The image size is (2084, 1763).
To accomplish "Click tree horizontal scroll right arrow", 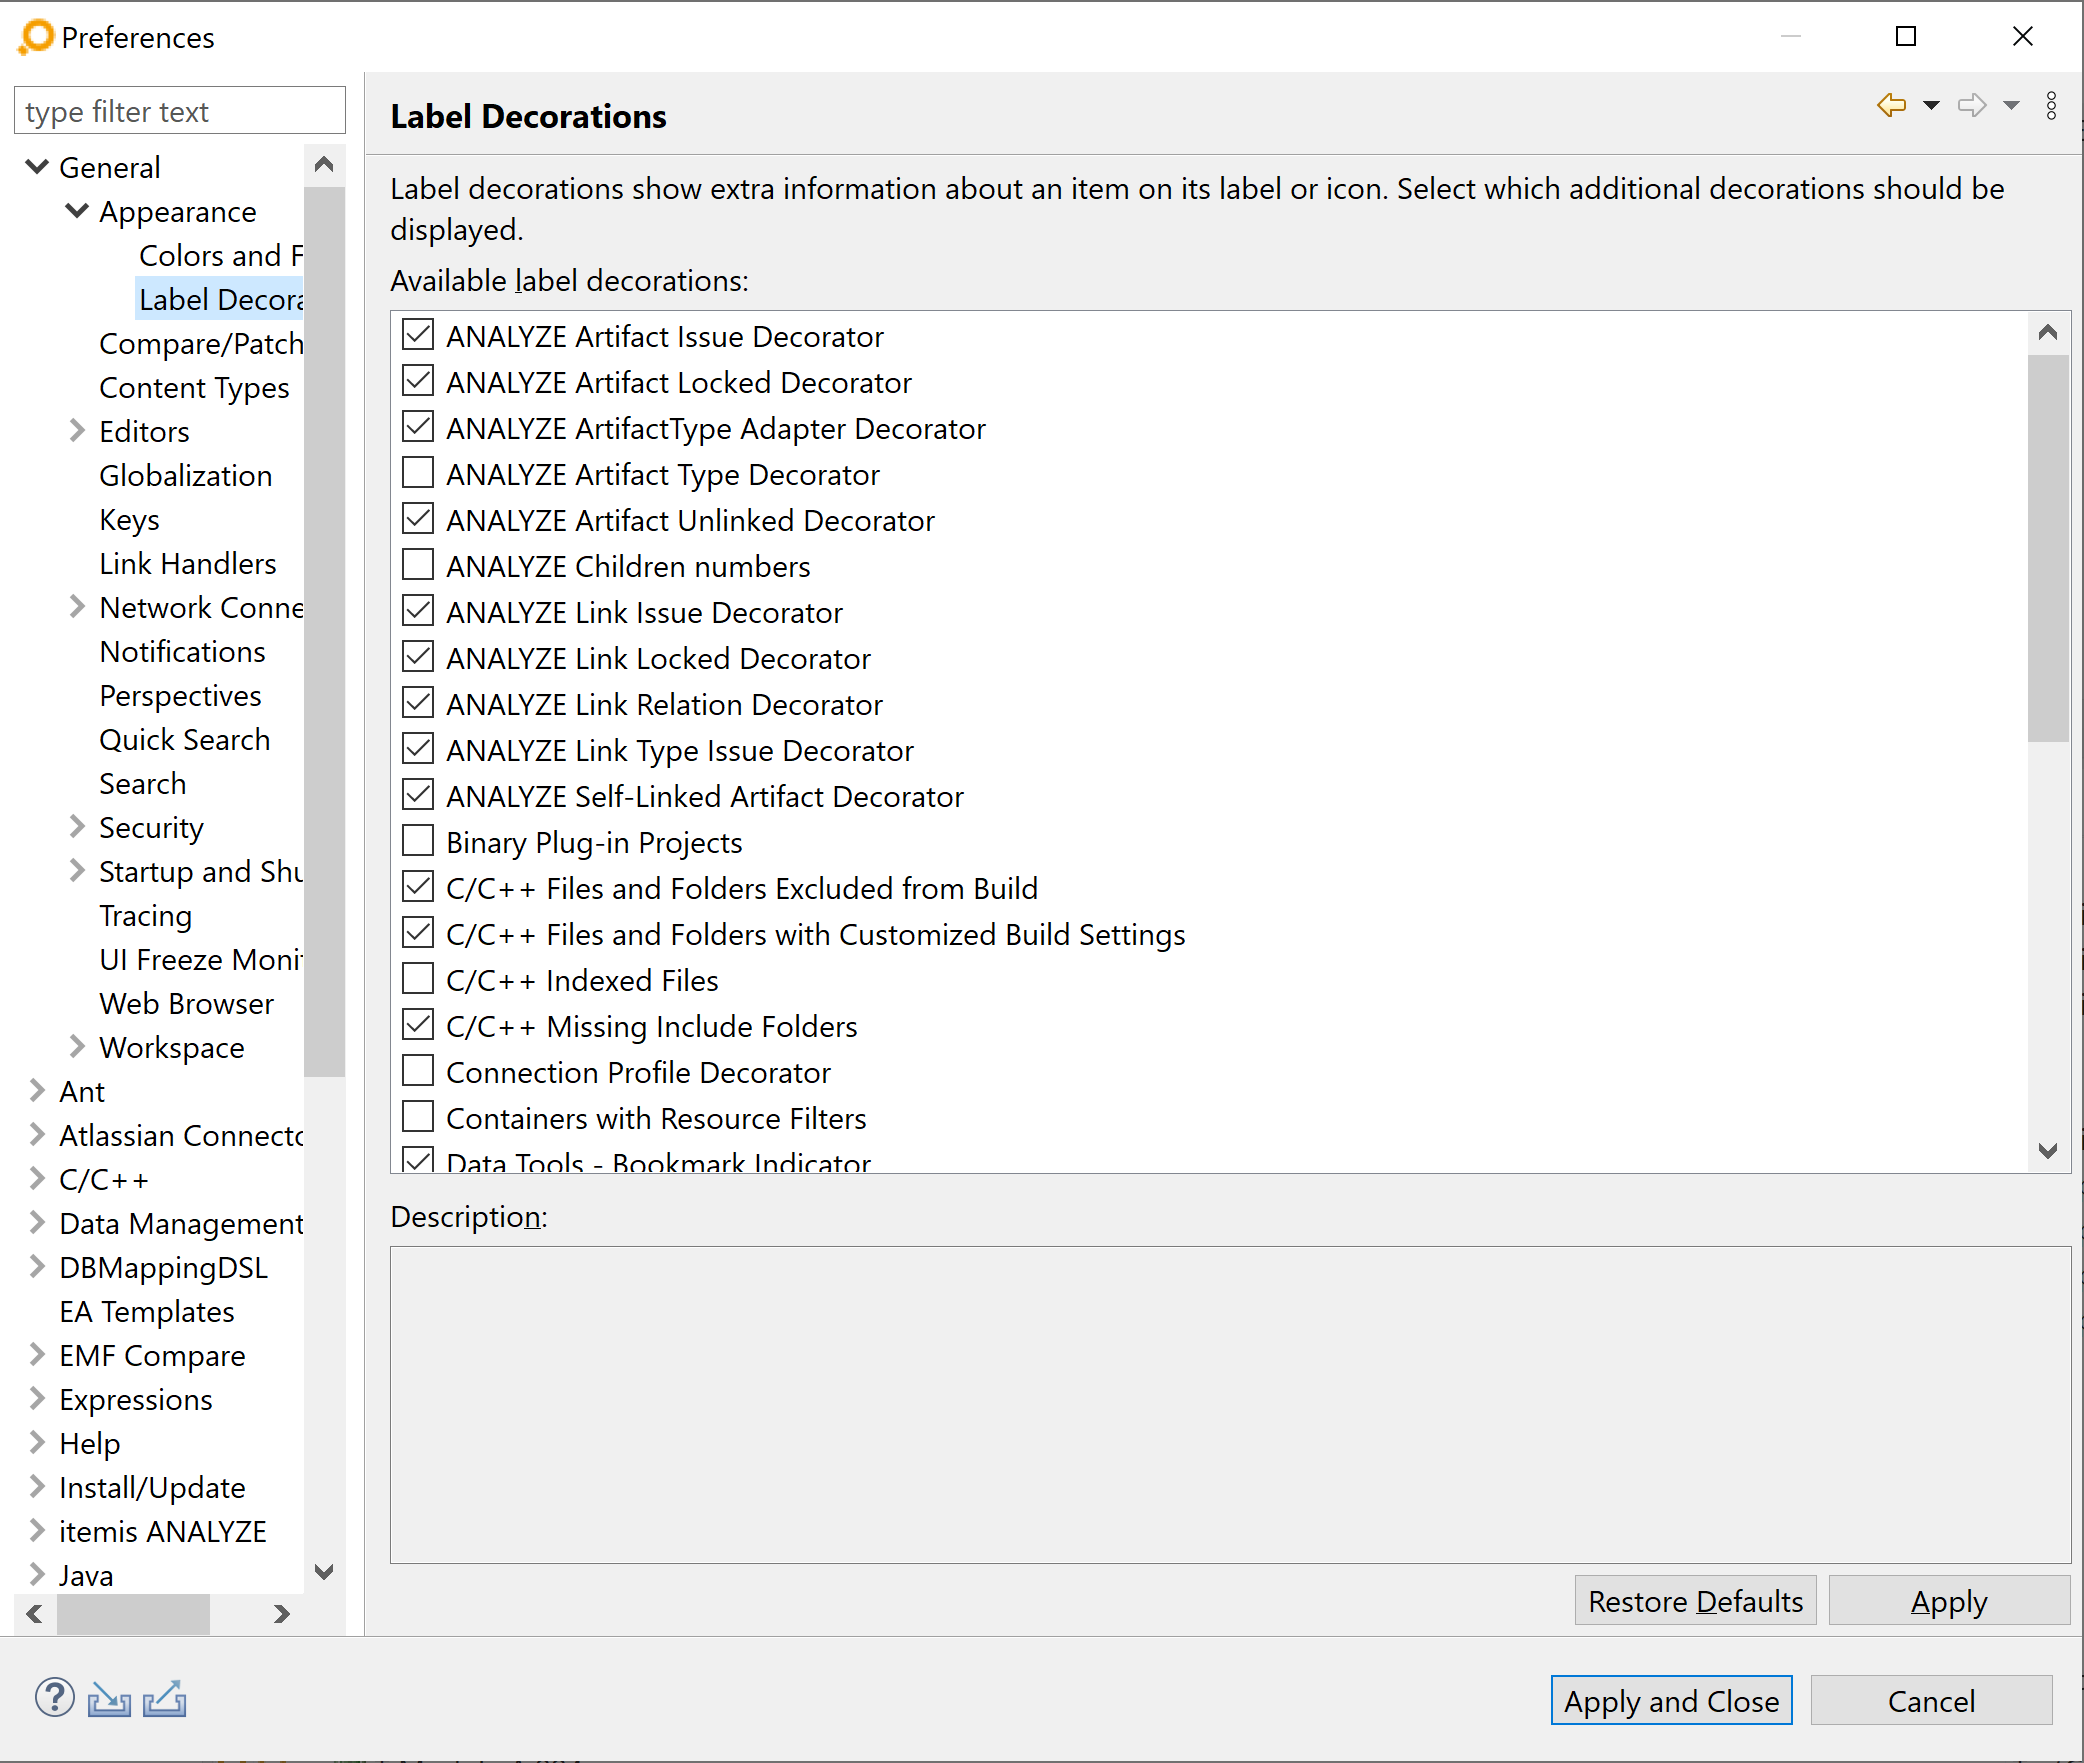I will [x=282, y=1613].
